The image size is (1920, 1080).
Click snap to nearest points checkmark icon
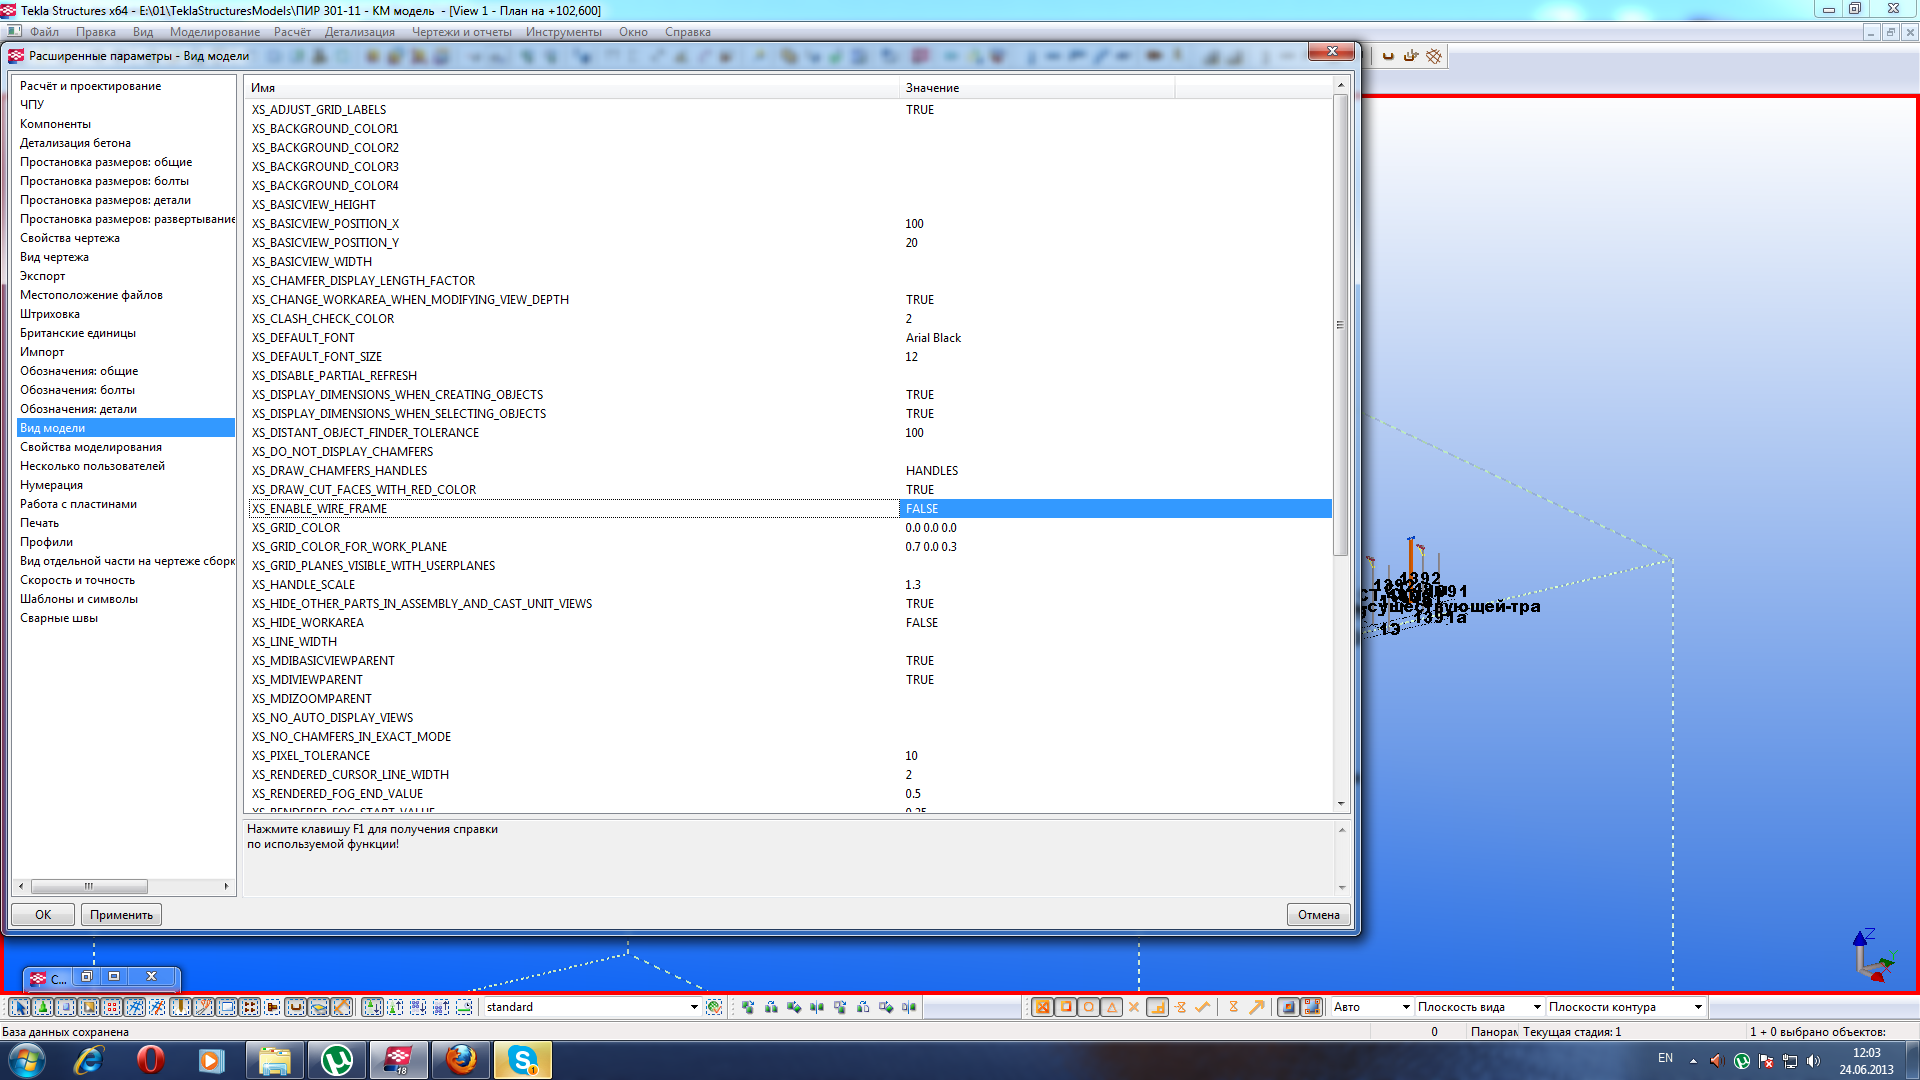[x=1203, y=1007]
